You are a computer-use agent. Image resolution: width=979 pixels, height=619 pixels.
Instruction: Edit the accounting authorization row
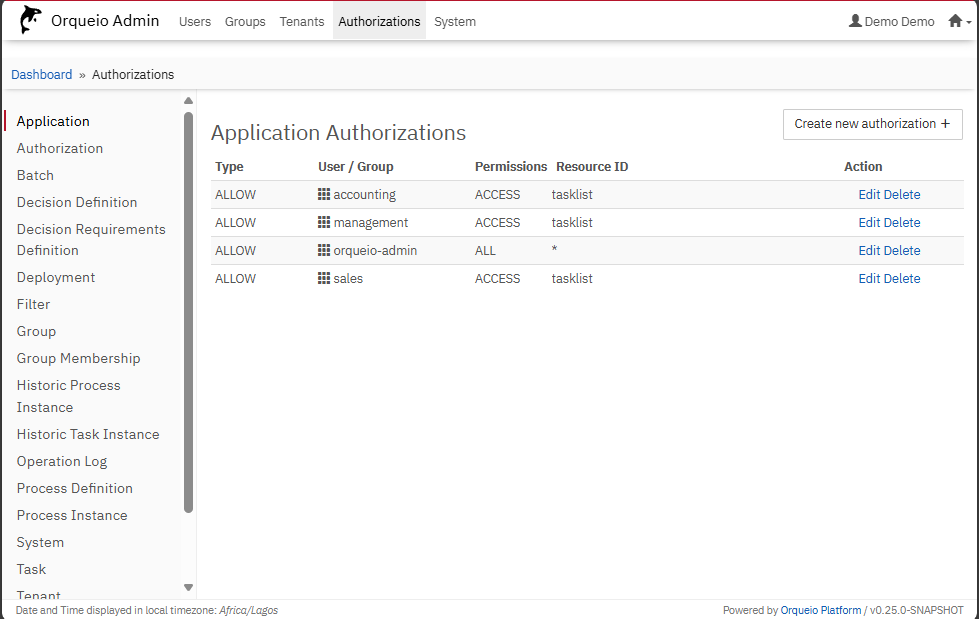pyautogui.click(x=869, y=195)
